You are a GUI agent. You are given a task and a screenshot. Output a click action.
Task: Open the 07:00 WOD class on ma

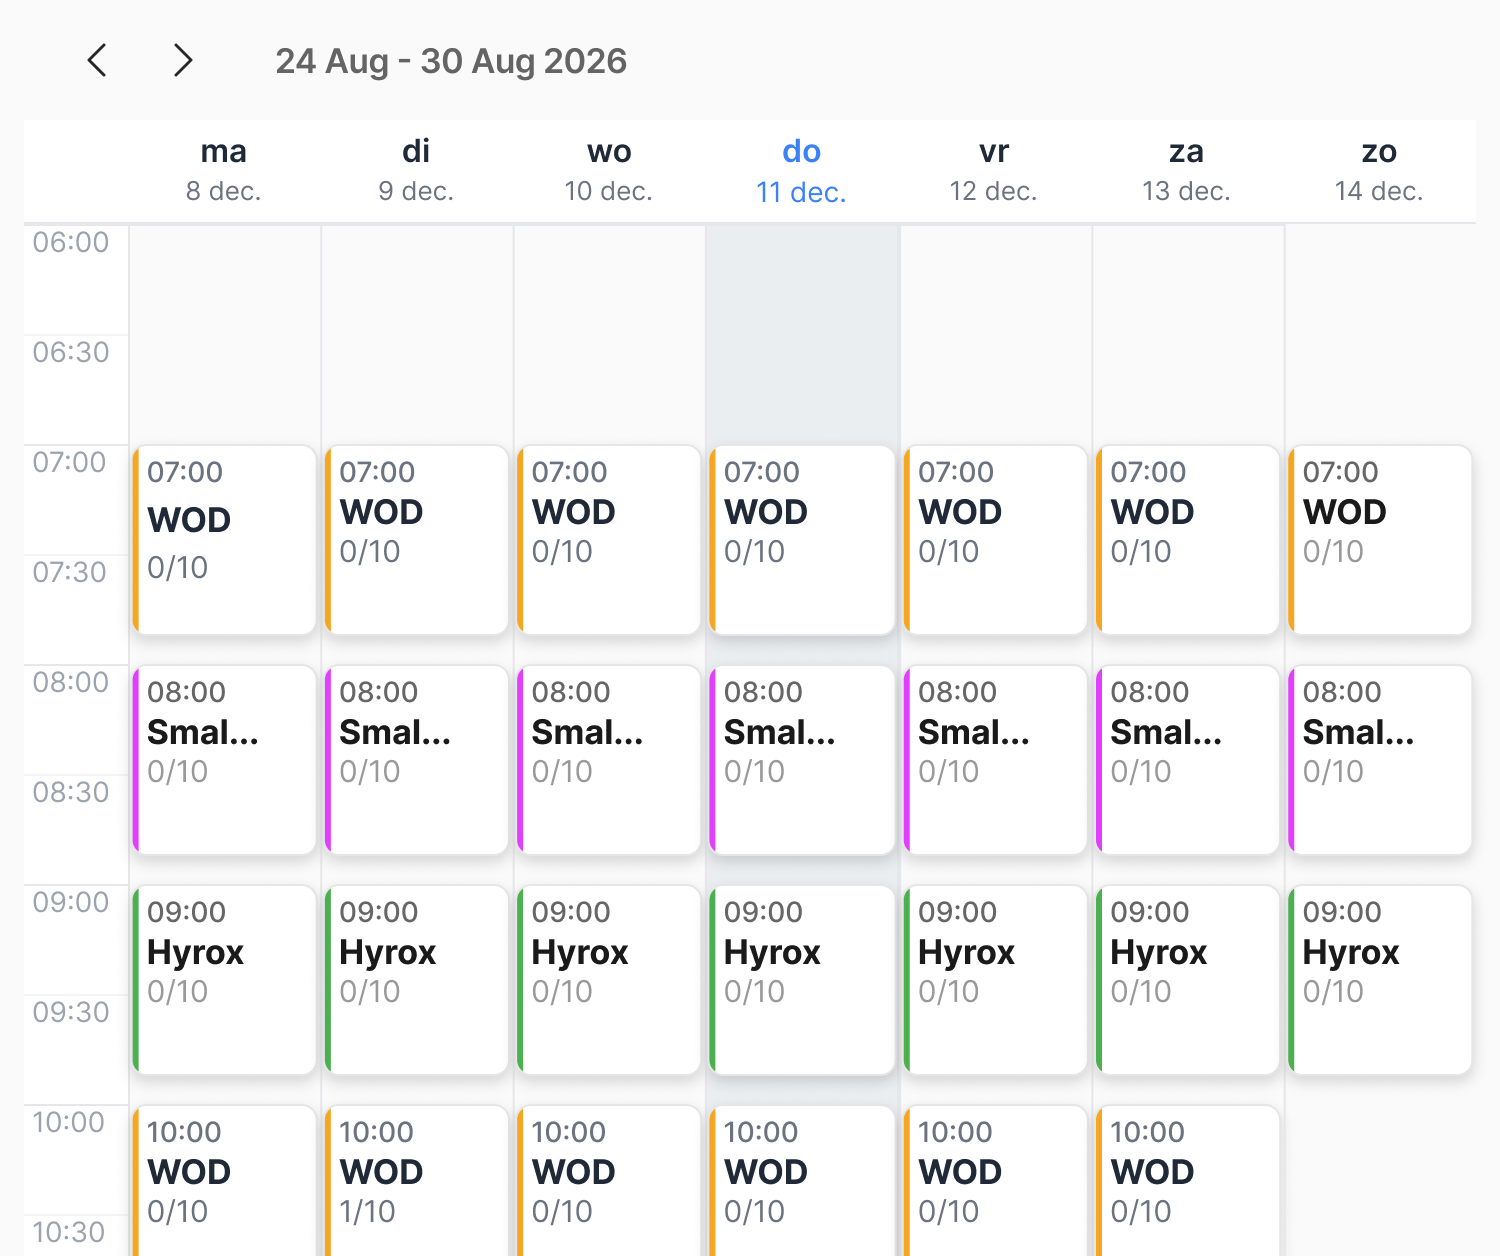coord(224,540)
